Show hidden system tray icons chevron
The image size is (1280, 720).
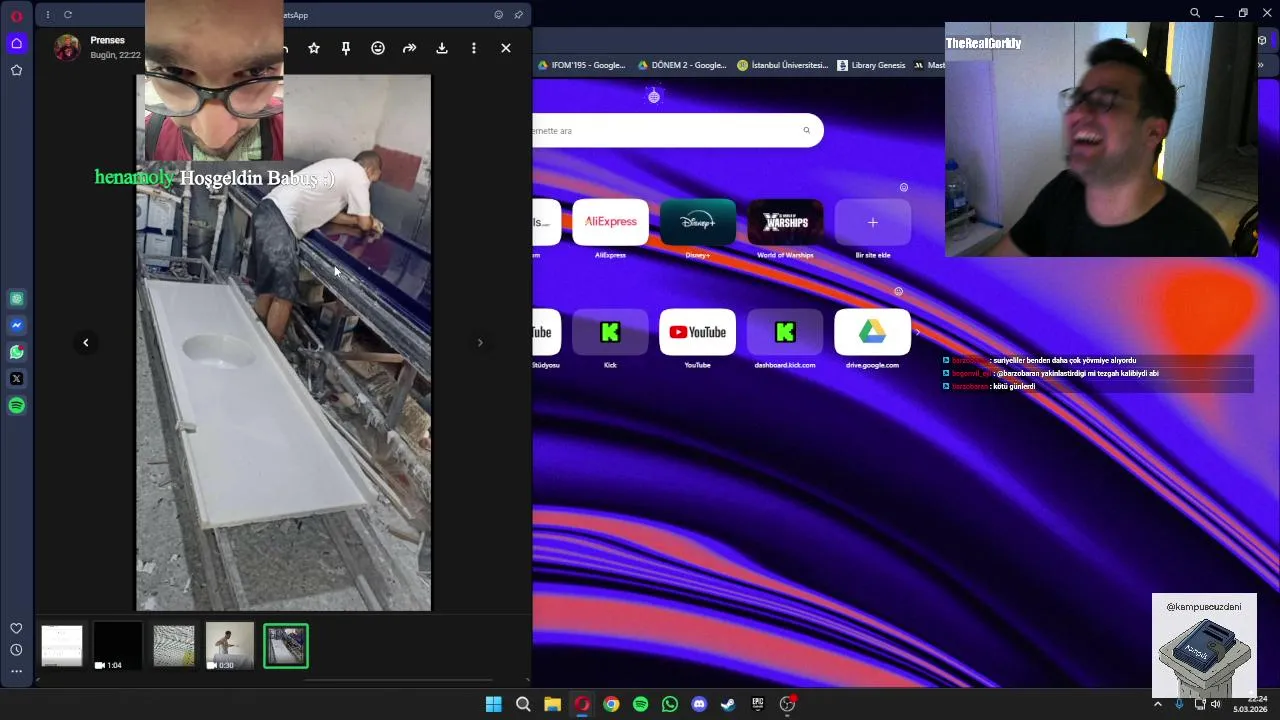1158,704
